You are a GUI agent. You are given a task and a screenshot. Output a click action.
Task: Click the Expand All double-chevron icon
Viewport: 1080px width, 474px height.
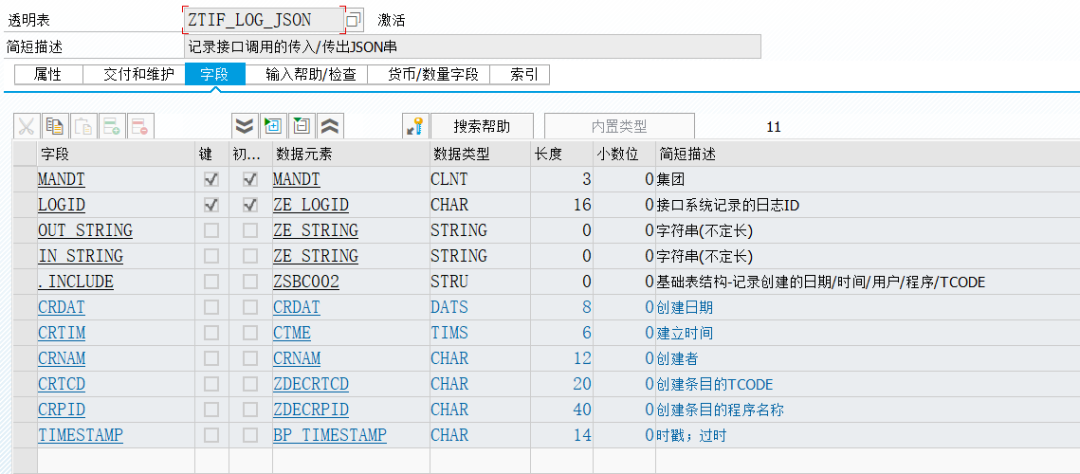(245, 126)
